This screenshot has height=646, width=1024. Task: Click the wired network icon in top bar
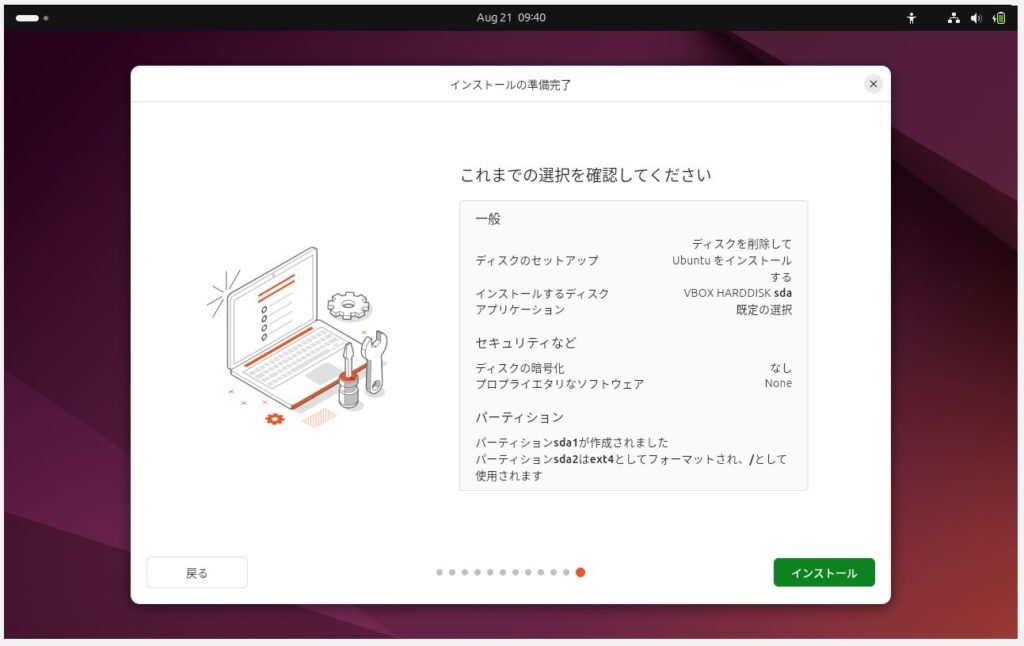(953, 18)
